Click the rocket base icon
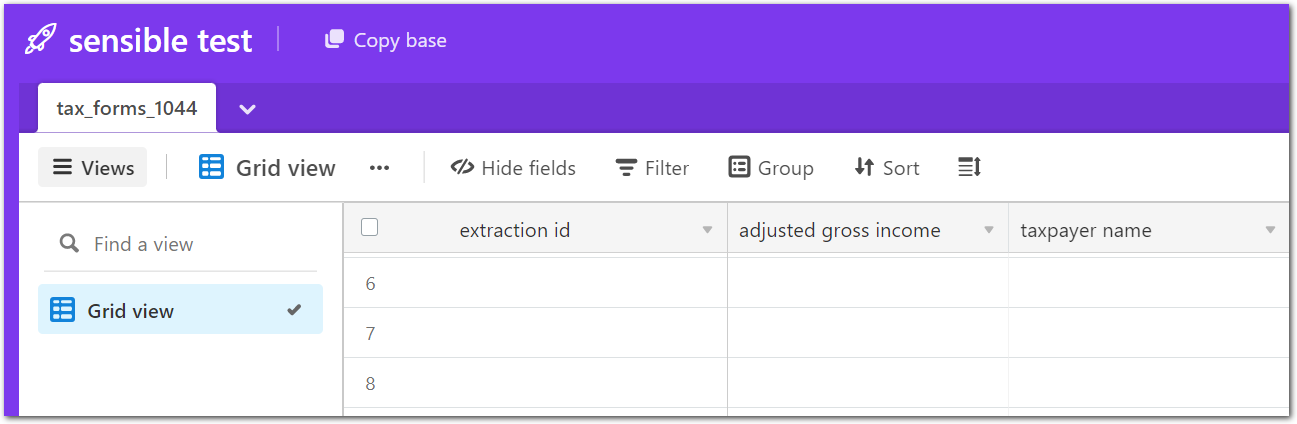Image resolution: width=1297 pixels, height=424 pixels. click(41, 40)
